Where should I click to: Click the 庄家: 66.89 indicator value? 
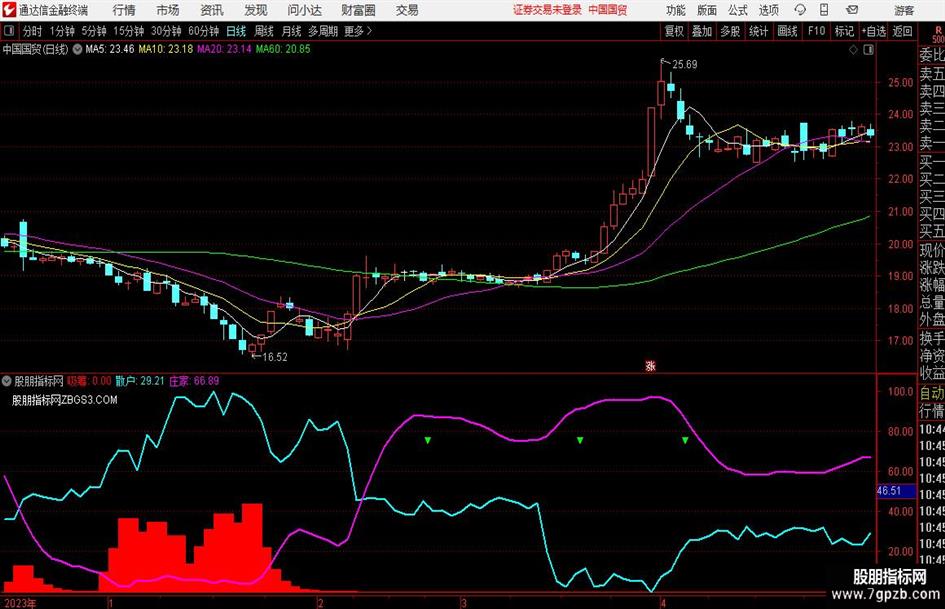(x=194, y=381)
